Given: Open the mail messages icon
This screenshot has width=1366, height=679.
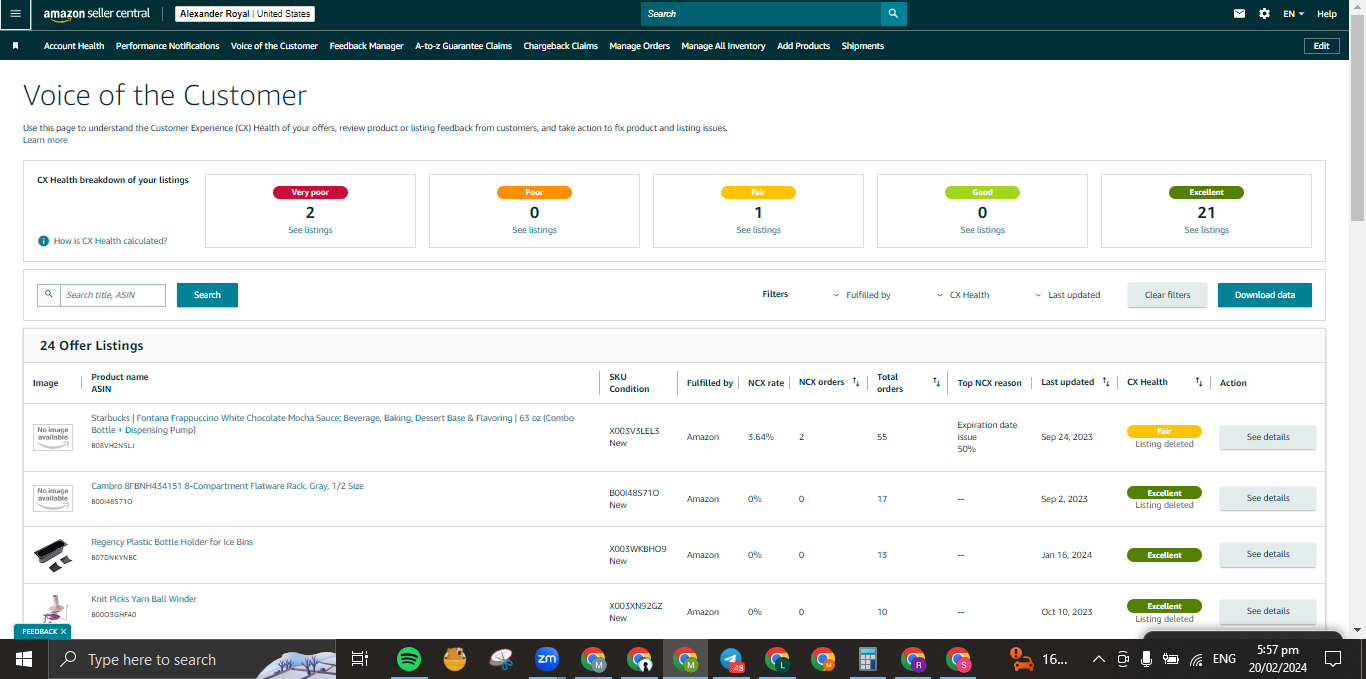Looking at the screenshot, I should point(1240,14).
